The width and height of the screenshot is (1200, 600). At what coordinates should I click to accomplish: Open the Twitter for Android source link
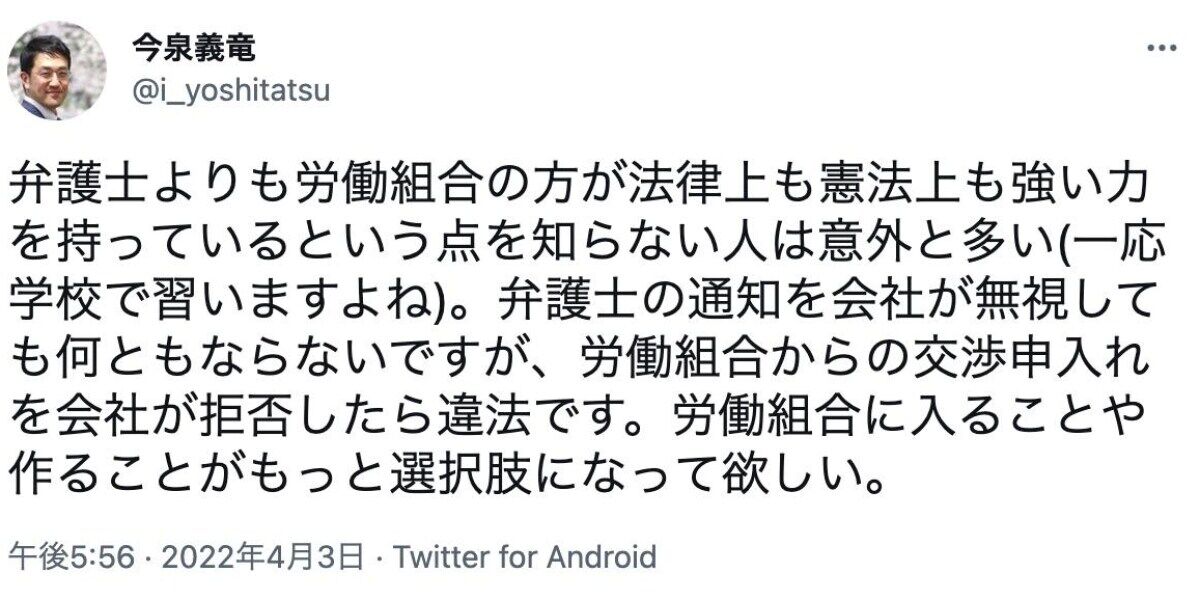tap(525, 557)
